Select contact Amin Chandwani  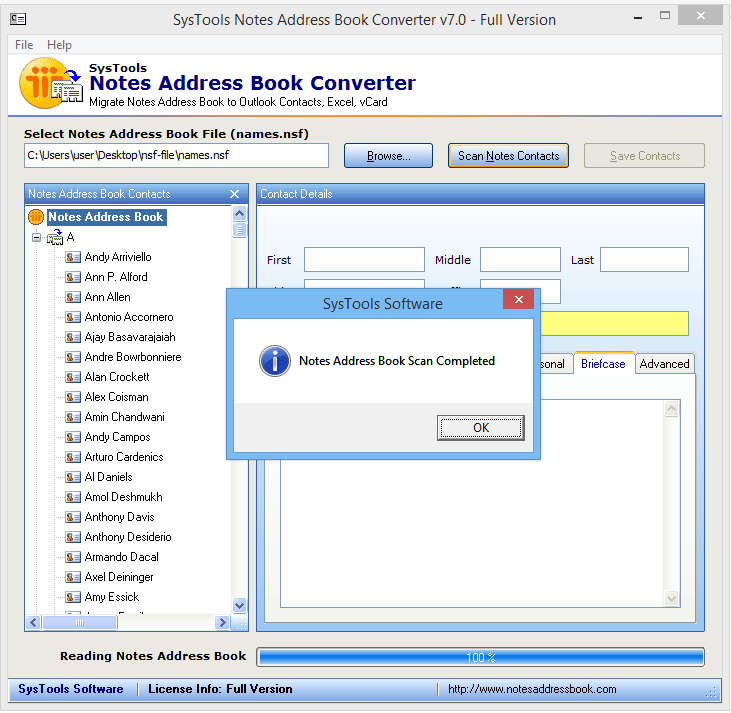(x=124, y=417)
